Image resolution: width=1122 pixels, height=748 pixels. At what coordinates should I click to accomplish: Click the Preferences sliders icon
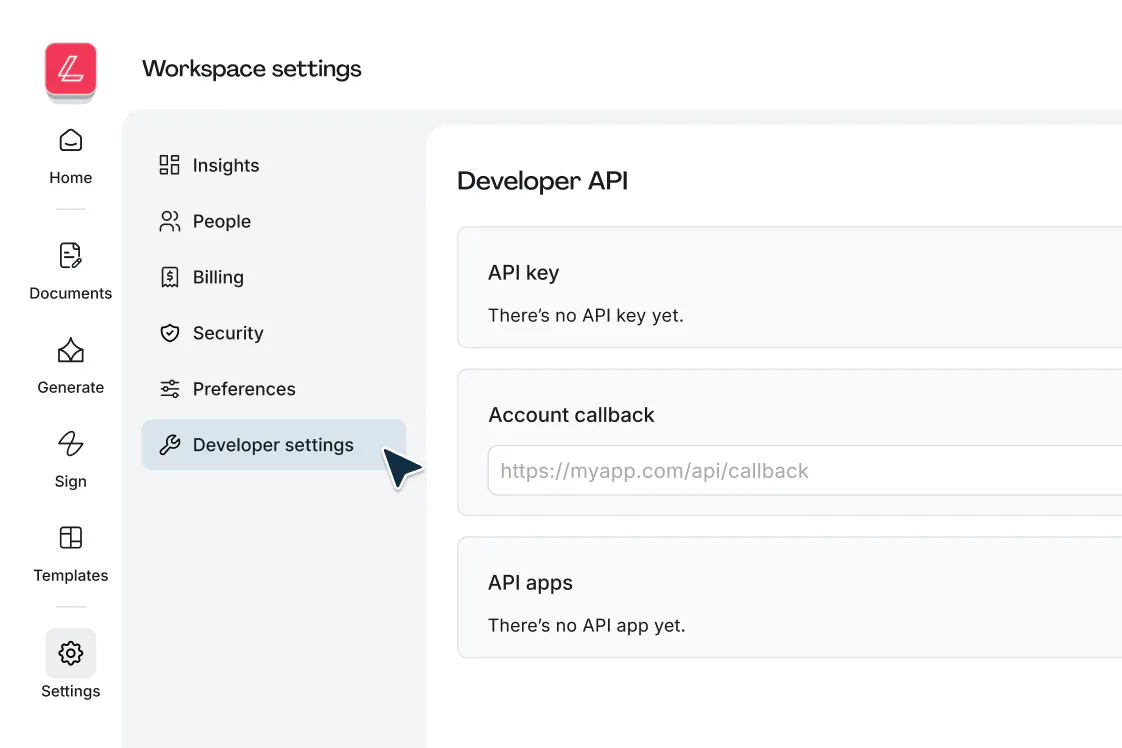[x=170, y=389]
